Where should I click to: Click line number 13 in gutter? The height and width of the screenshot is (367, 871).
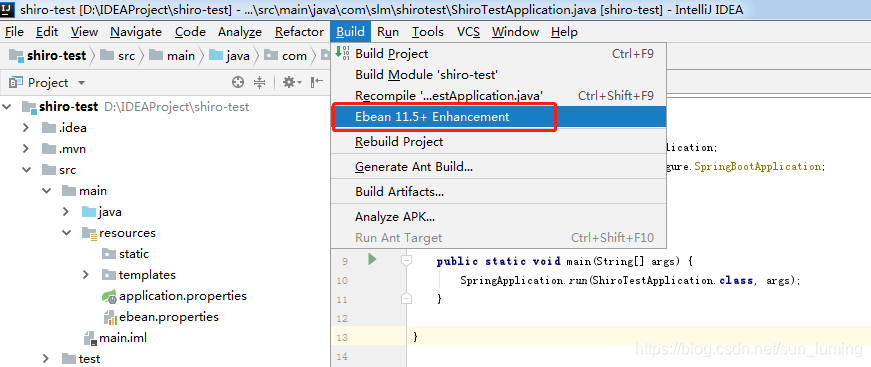pos(342,337)
